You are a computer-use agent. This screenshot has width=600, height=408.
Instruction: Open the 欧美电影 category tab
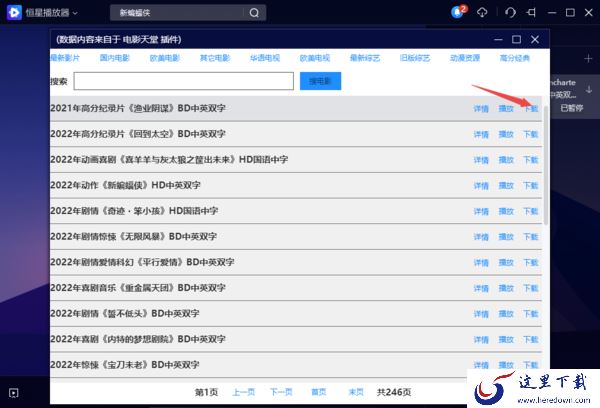(x=165, y=58)
